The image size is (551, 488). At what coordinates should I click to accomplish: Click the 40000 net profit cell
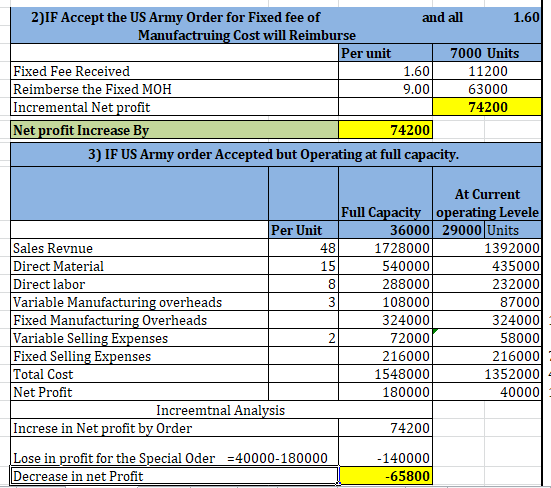tap(487, 392)
